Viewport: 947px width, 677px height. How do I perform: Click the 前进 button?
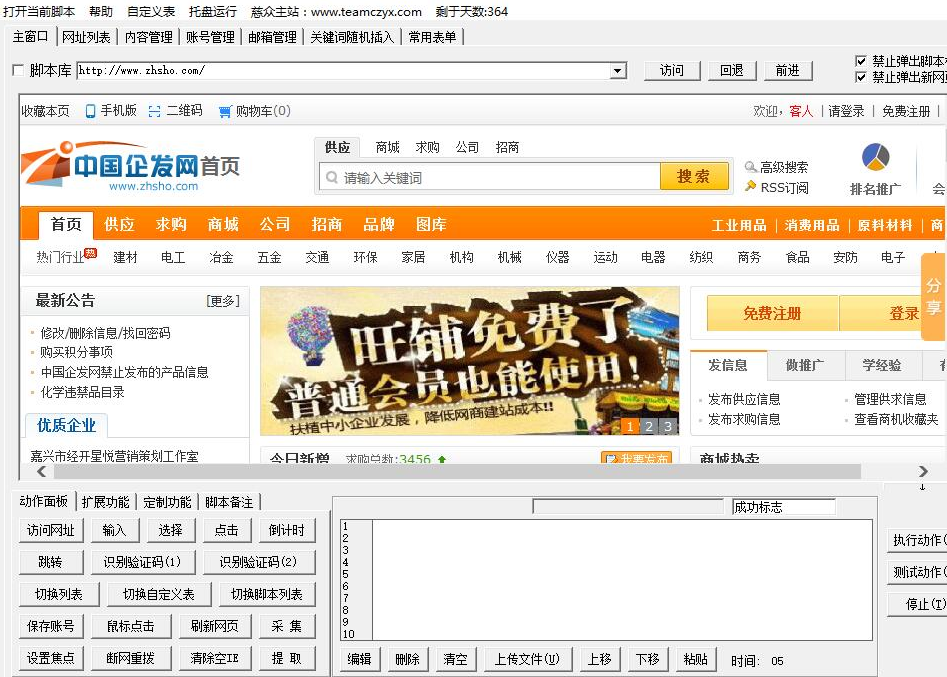click(788, 71)
